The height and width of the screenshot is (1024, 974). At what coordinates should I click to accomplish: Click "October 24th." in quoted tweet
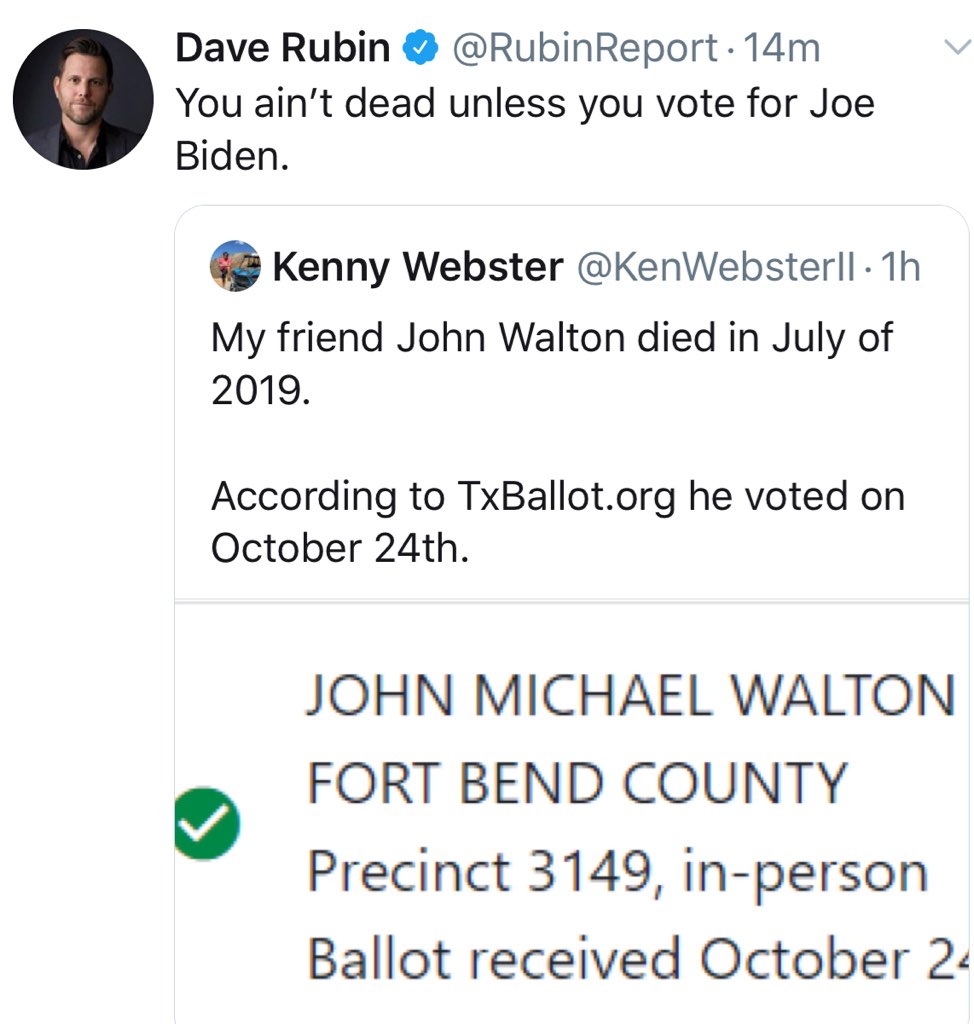pyautogui.click(x=340, y=548)
